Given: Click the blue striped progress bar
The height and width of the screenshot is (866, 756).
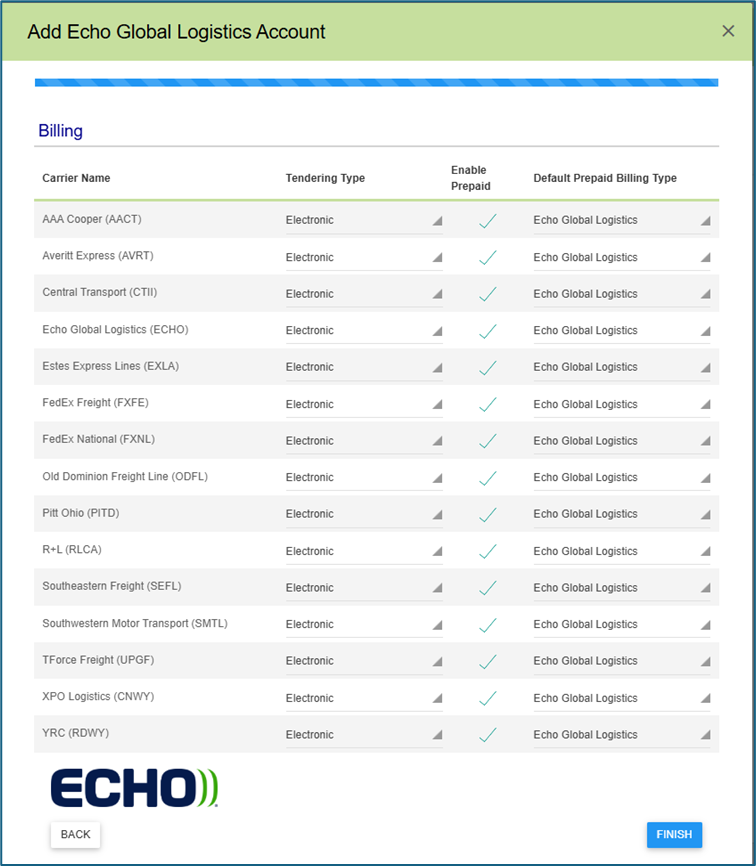Looking at the screenshot, I should (x=376, y=83).
